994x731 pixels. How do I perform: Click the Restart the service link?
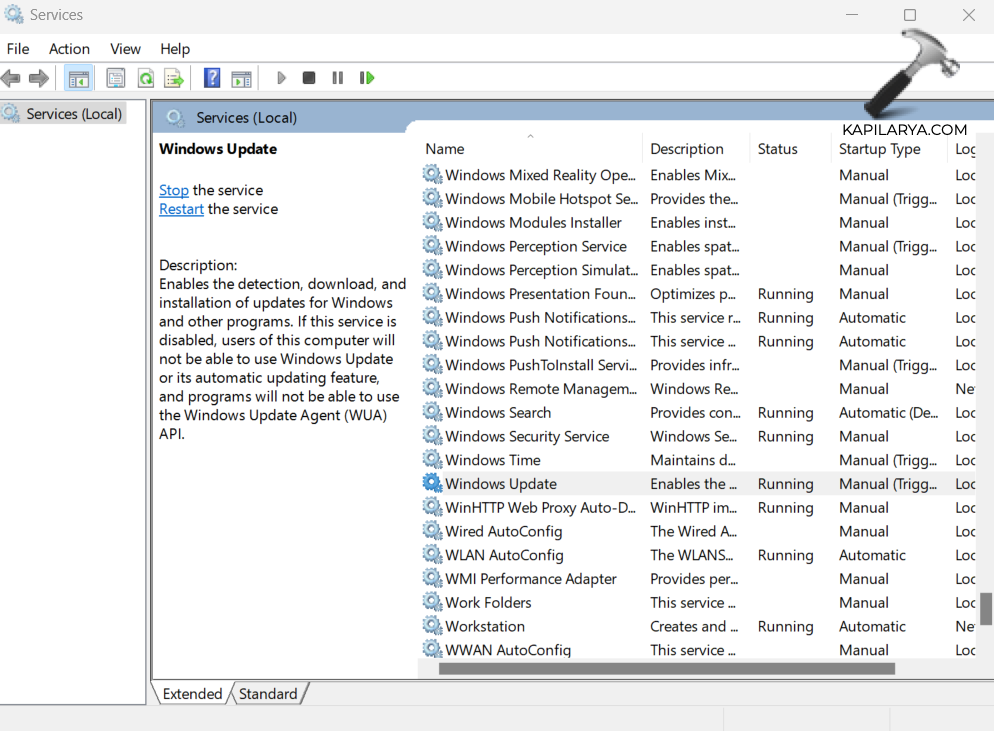(181, 209)
